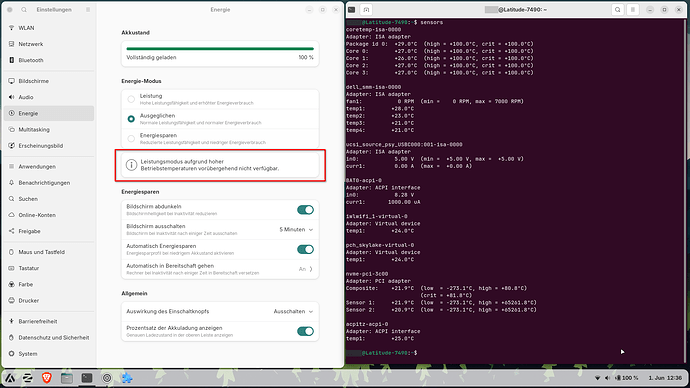Open System settings
690x388 pixels.
coord(49,354)
